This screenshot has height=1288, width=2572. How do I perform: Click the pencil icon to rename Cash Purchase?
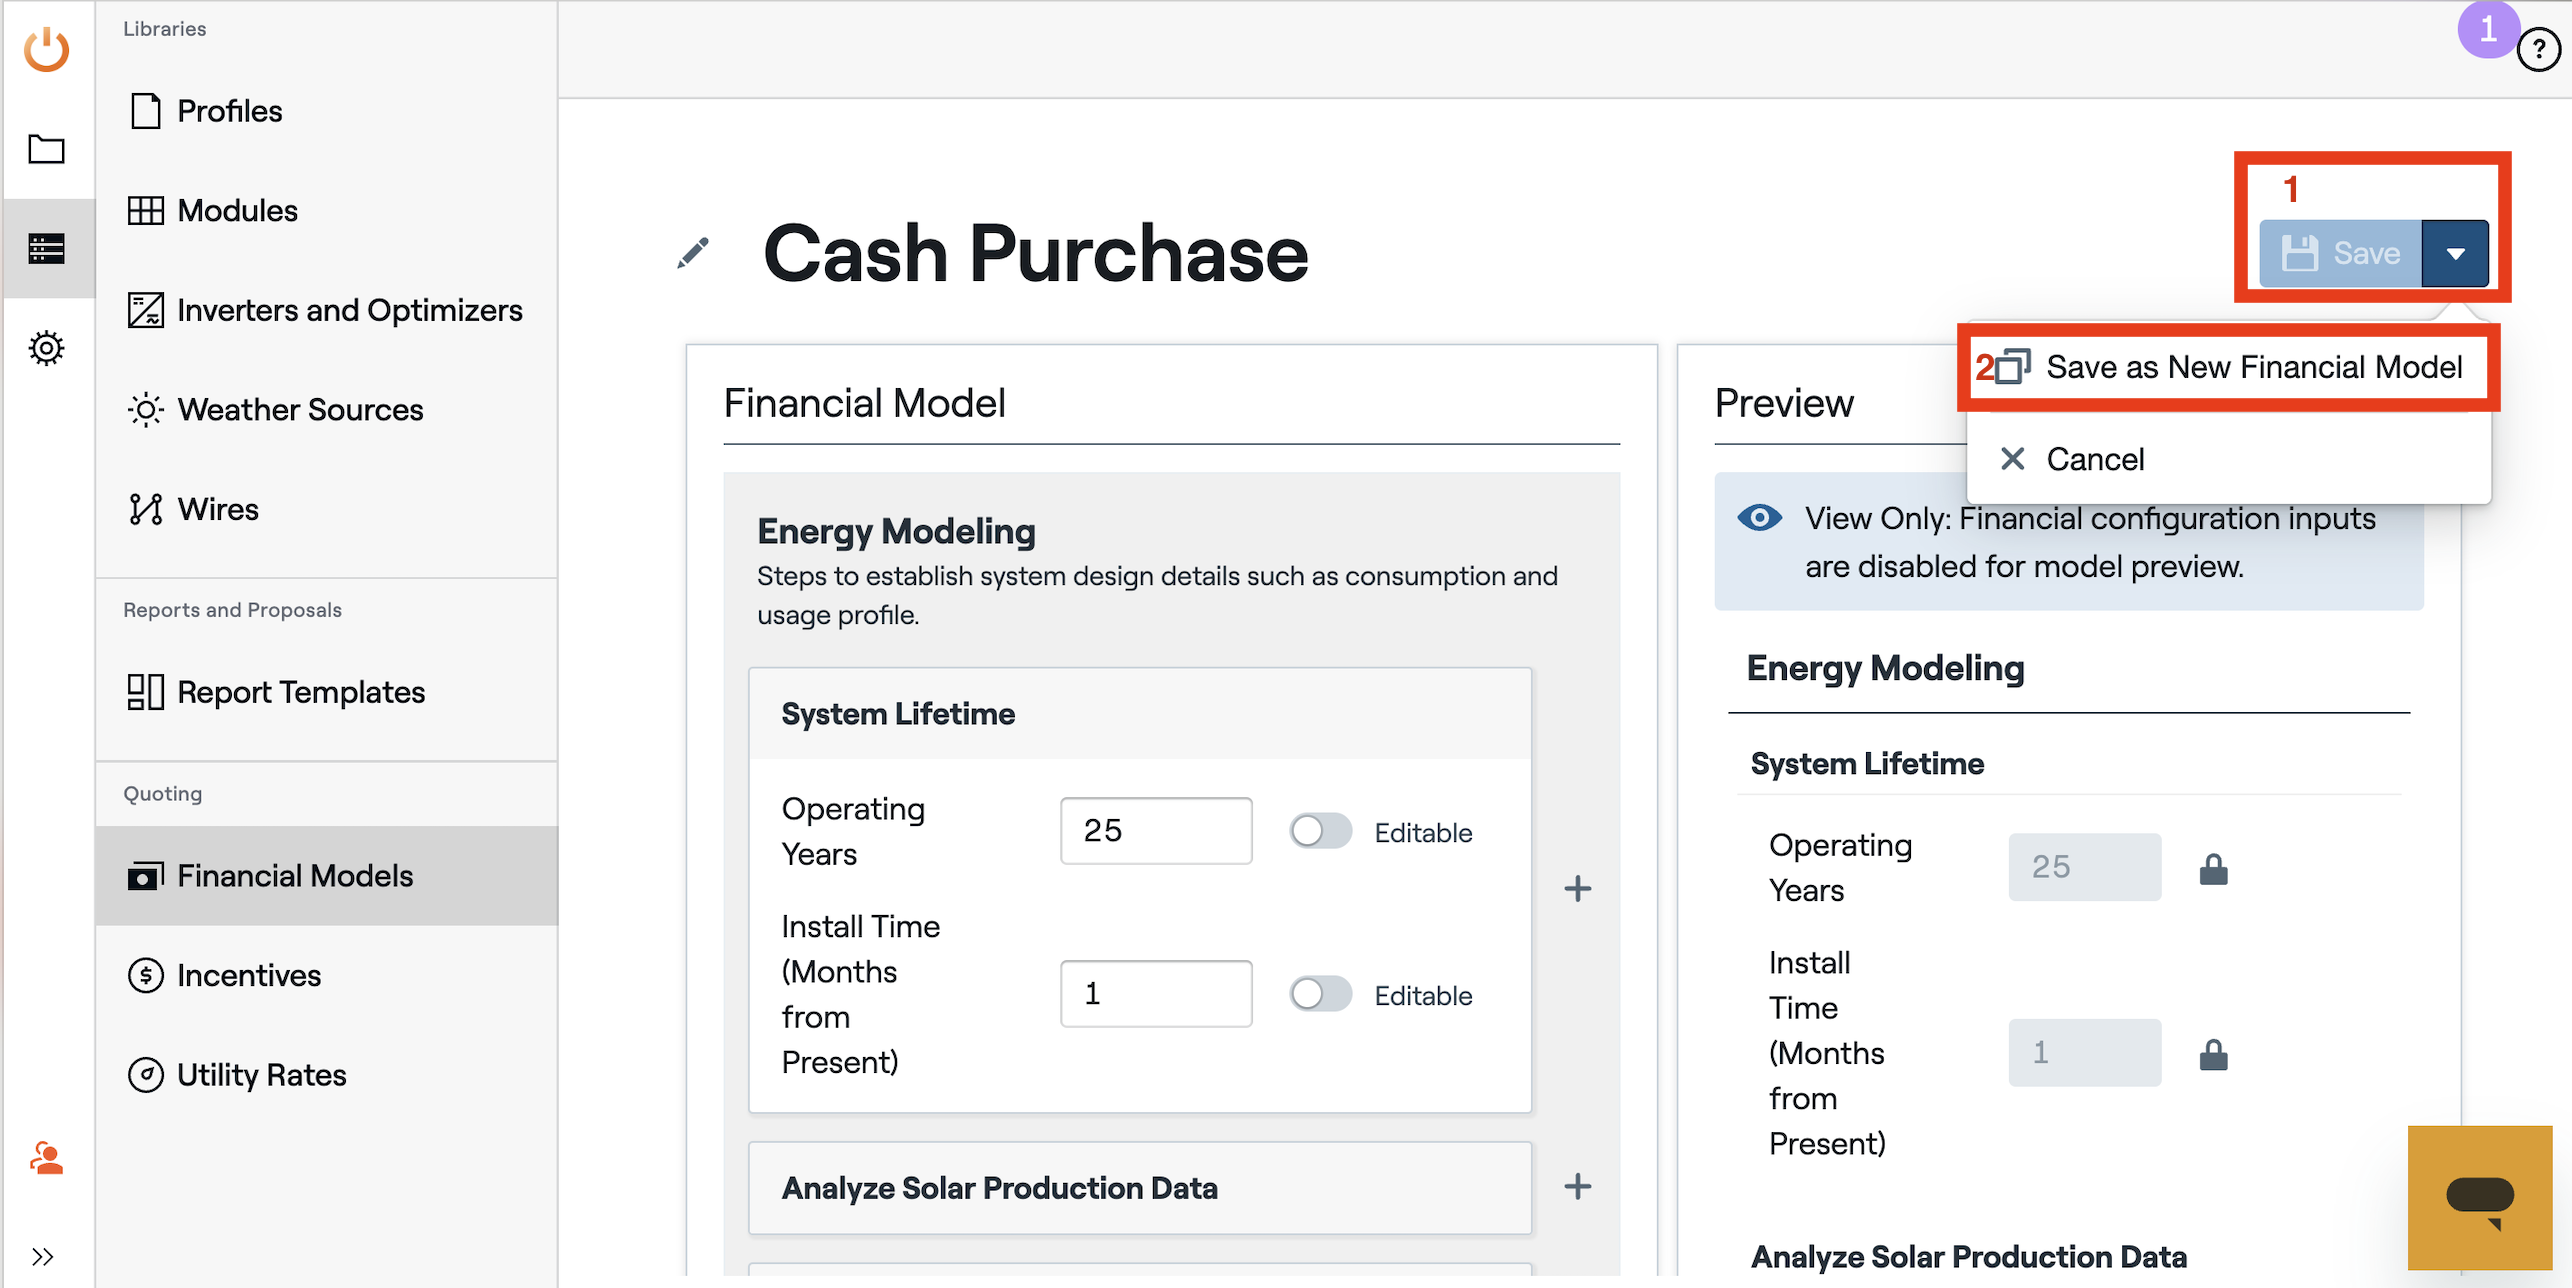click(692, 253)
